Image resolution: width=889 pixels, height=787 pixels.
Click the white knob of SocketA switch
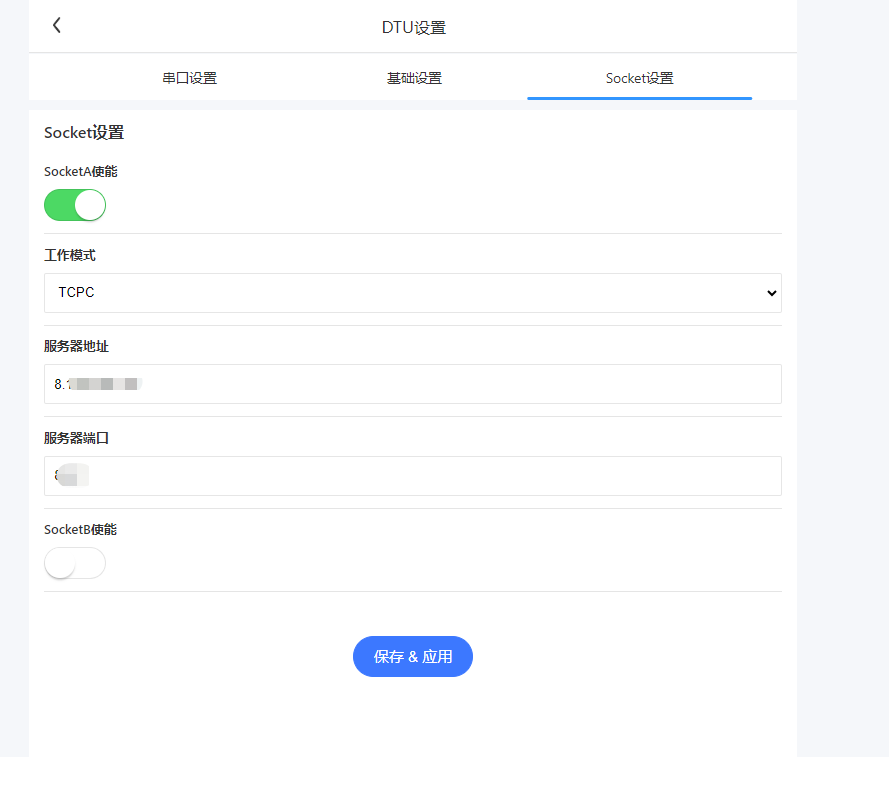[x=90, y=205]
